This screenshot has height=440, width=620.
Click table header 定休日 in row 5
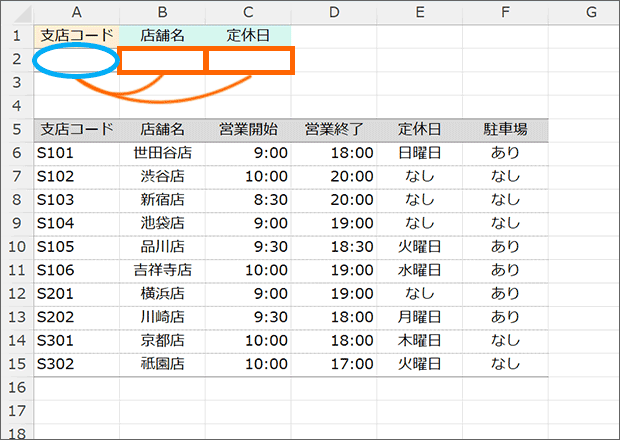pos(420,130)
